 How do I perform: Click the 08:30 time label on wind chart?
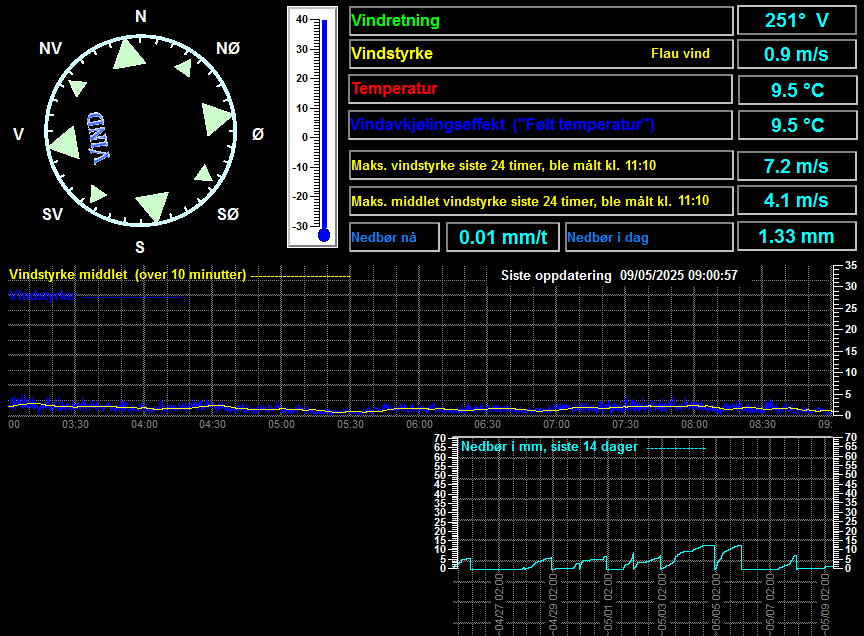click(763, 424)
